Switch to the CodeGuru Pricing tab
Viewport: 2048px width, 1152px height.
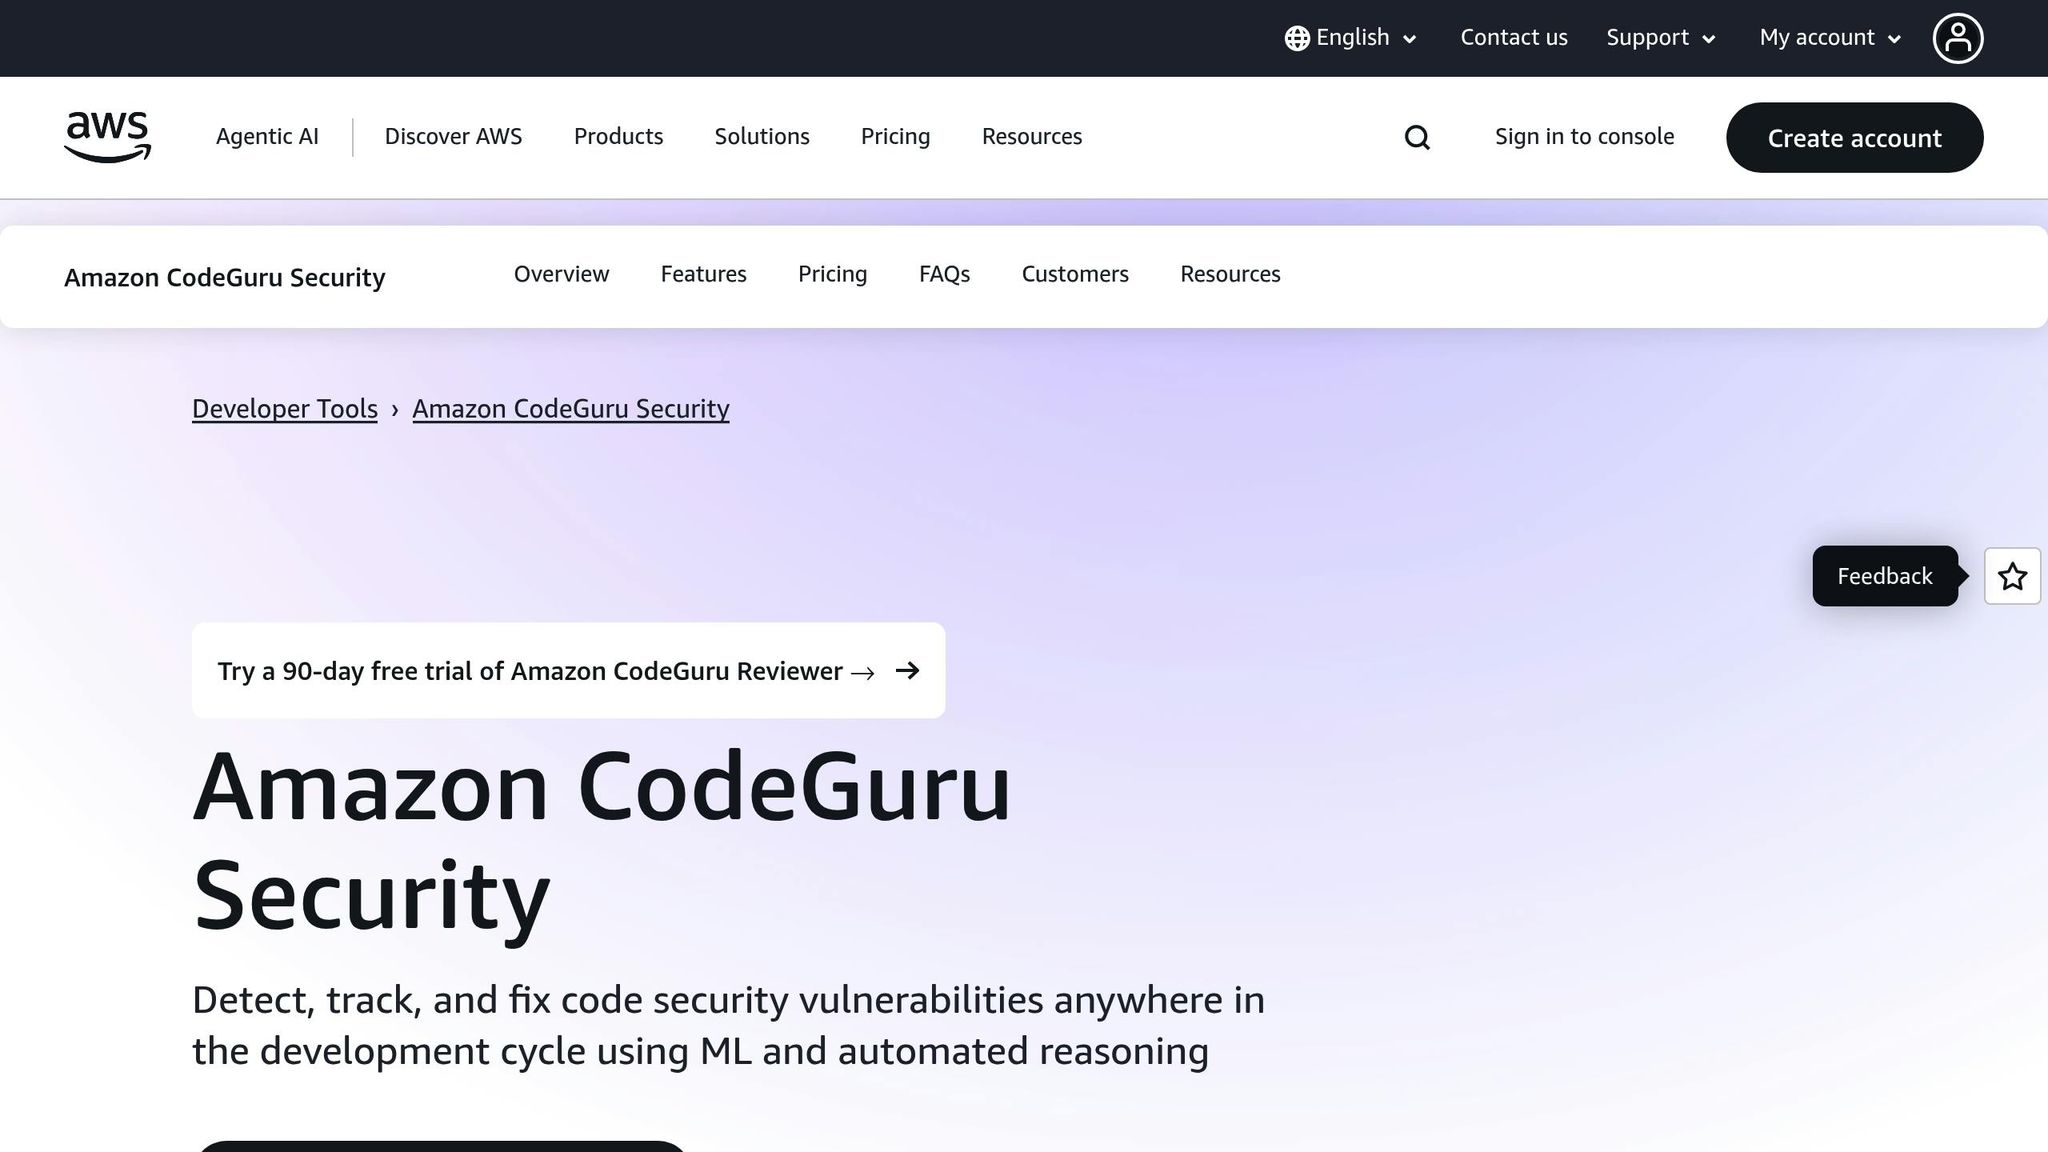click(x=832, y=274)
